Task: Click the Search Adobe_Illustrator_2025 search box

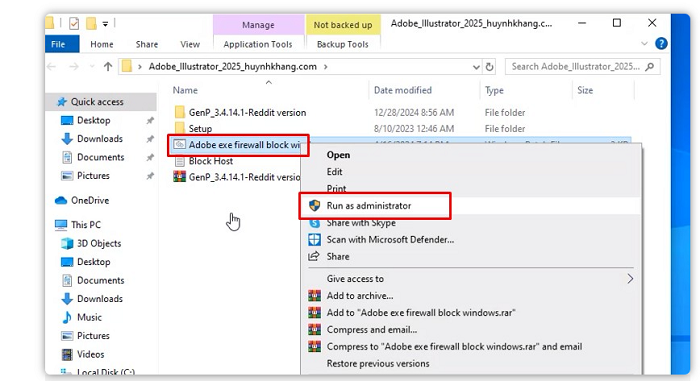Action: 575,67
